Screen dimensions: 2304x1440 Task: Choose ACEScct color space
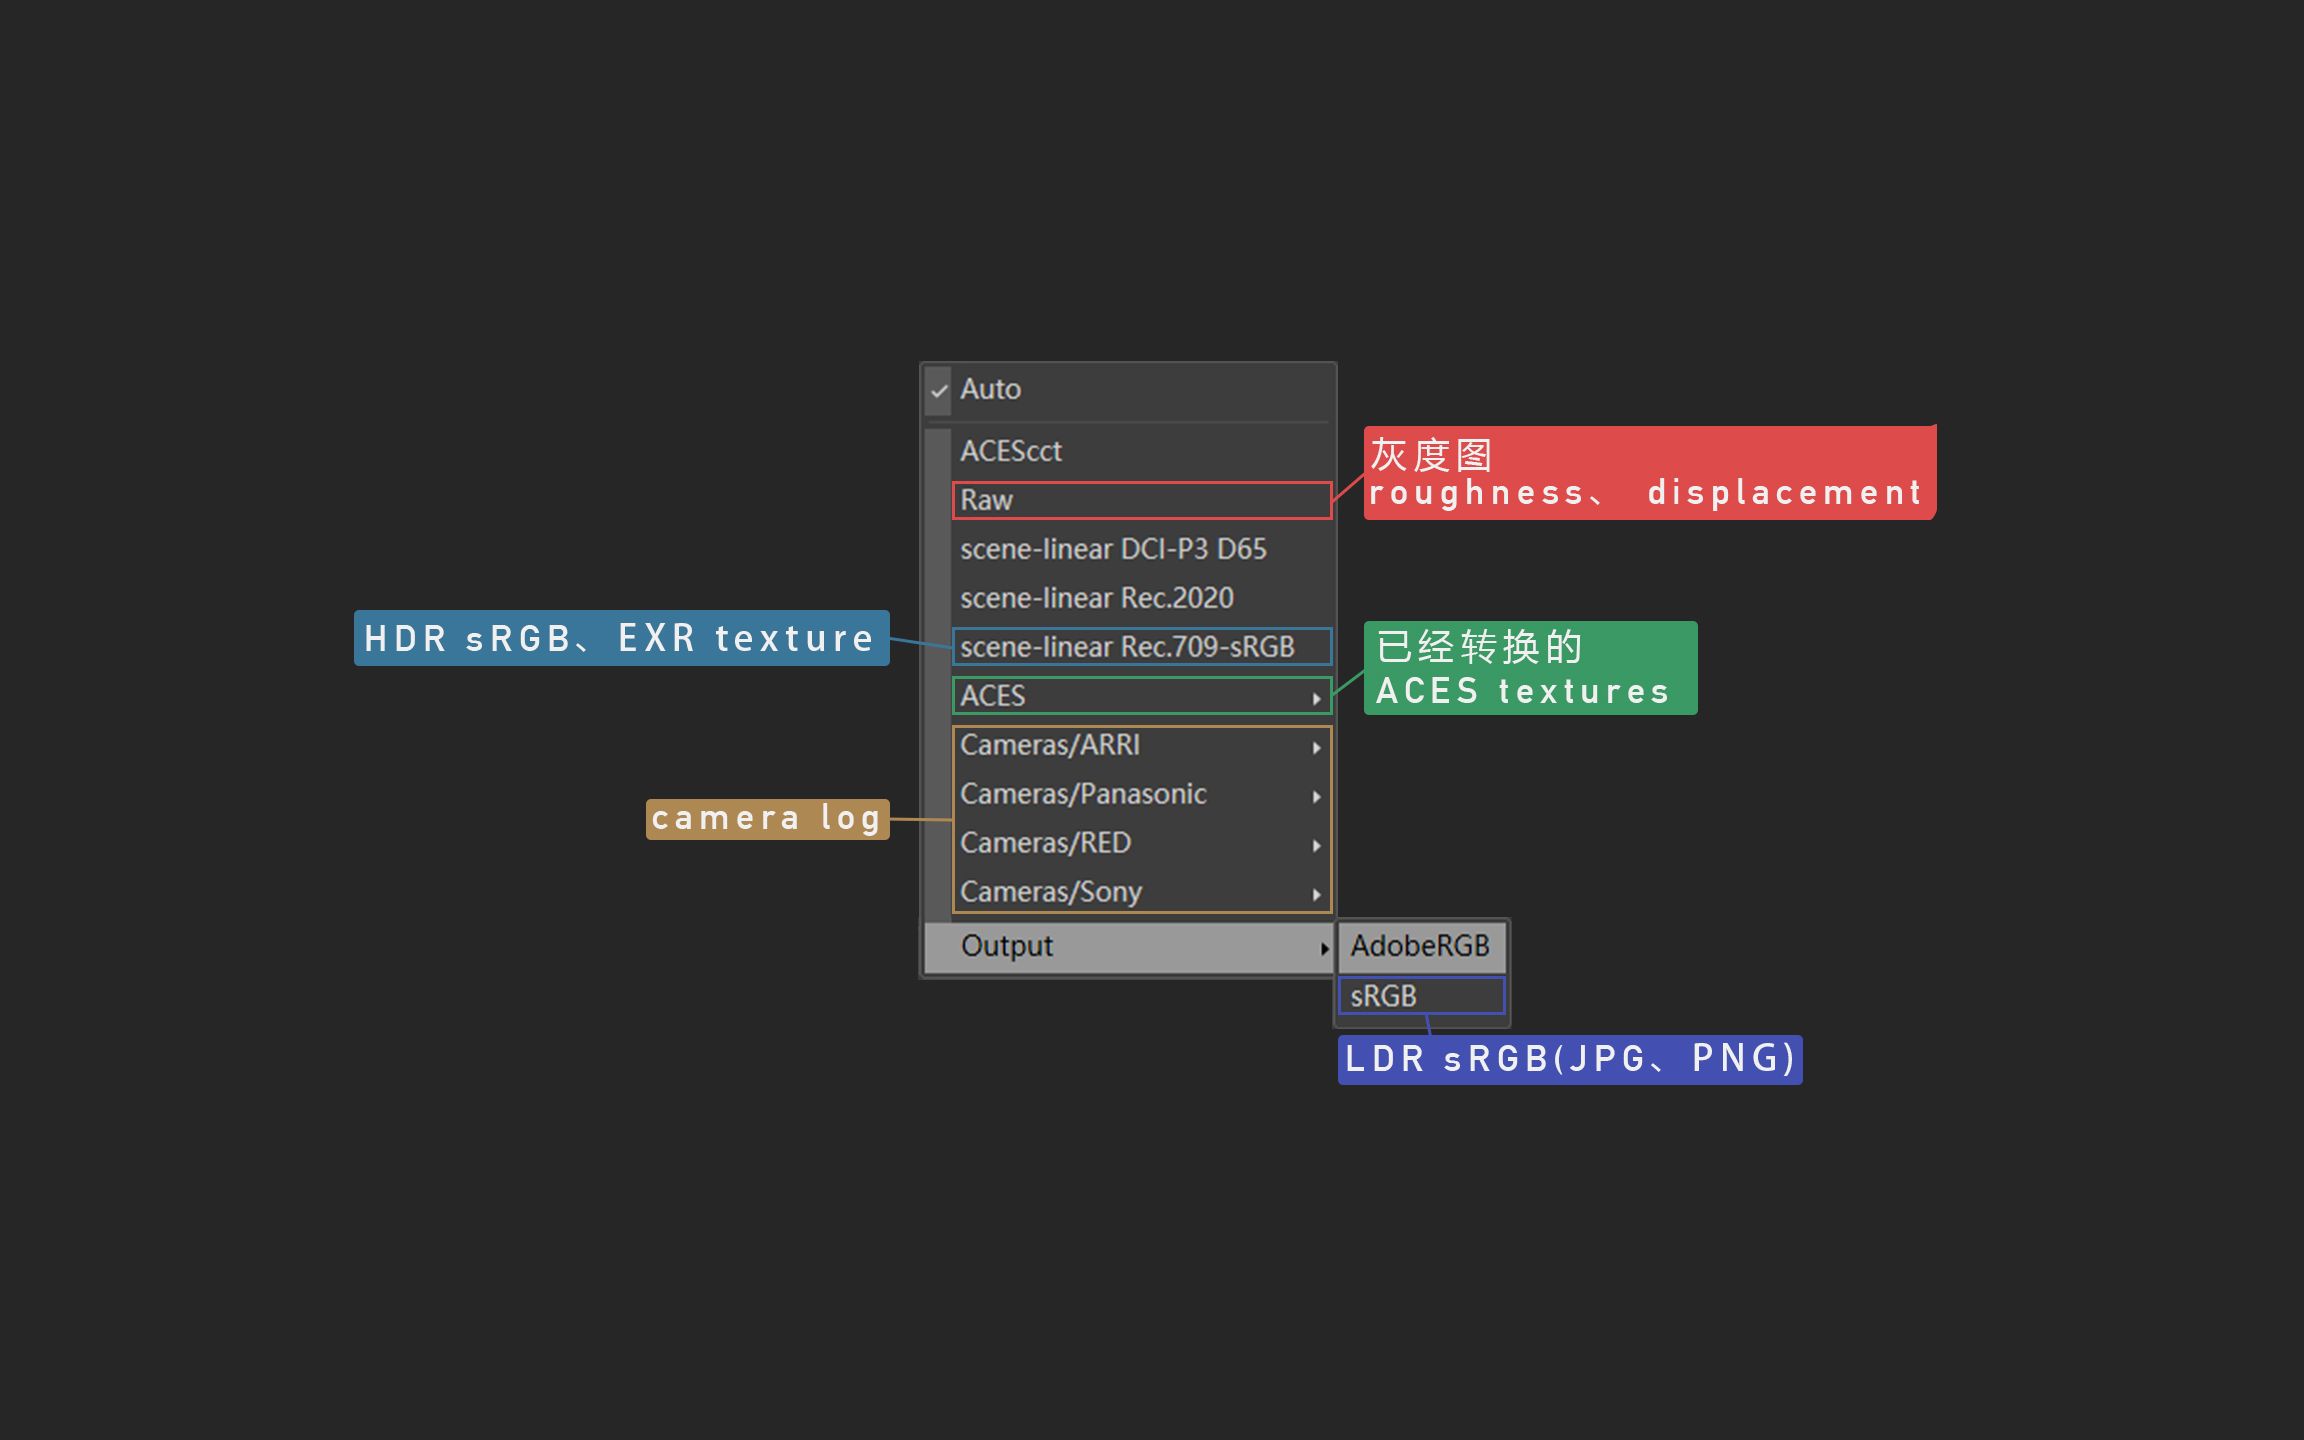click(x=1010, y=451)
